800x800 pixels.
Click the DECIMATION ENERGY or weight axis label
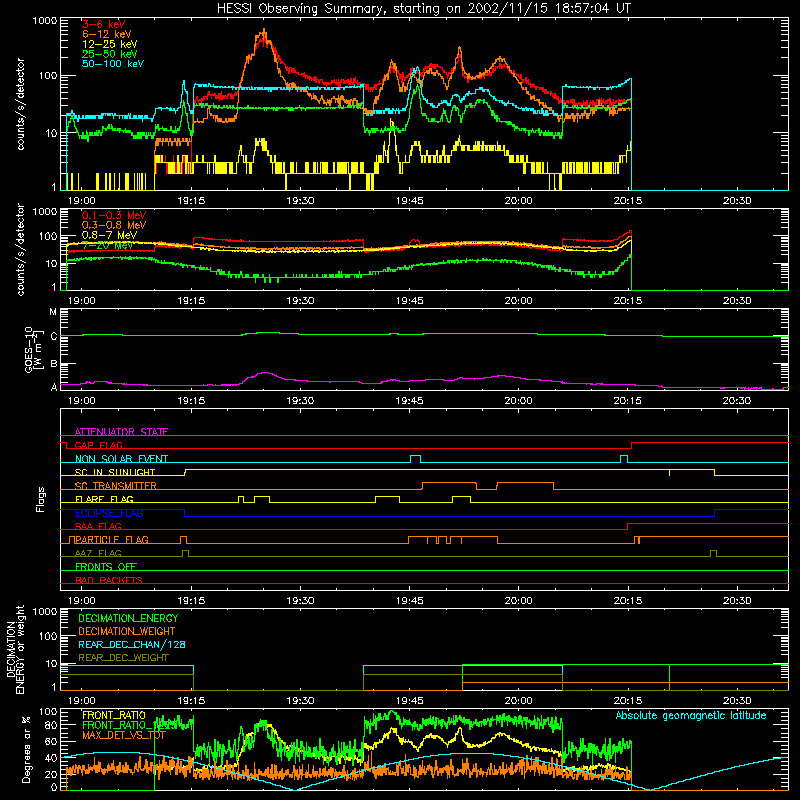[15, 649]
